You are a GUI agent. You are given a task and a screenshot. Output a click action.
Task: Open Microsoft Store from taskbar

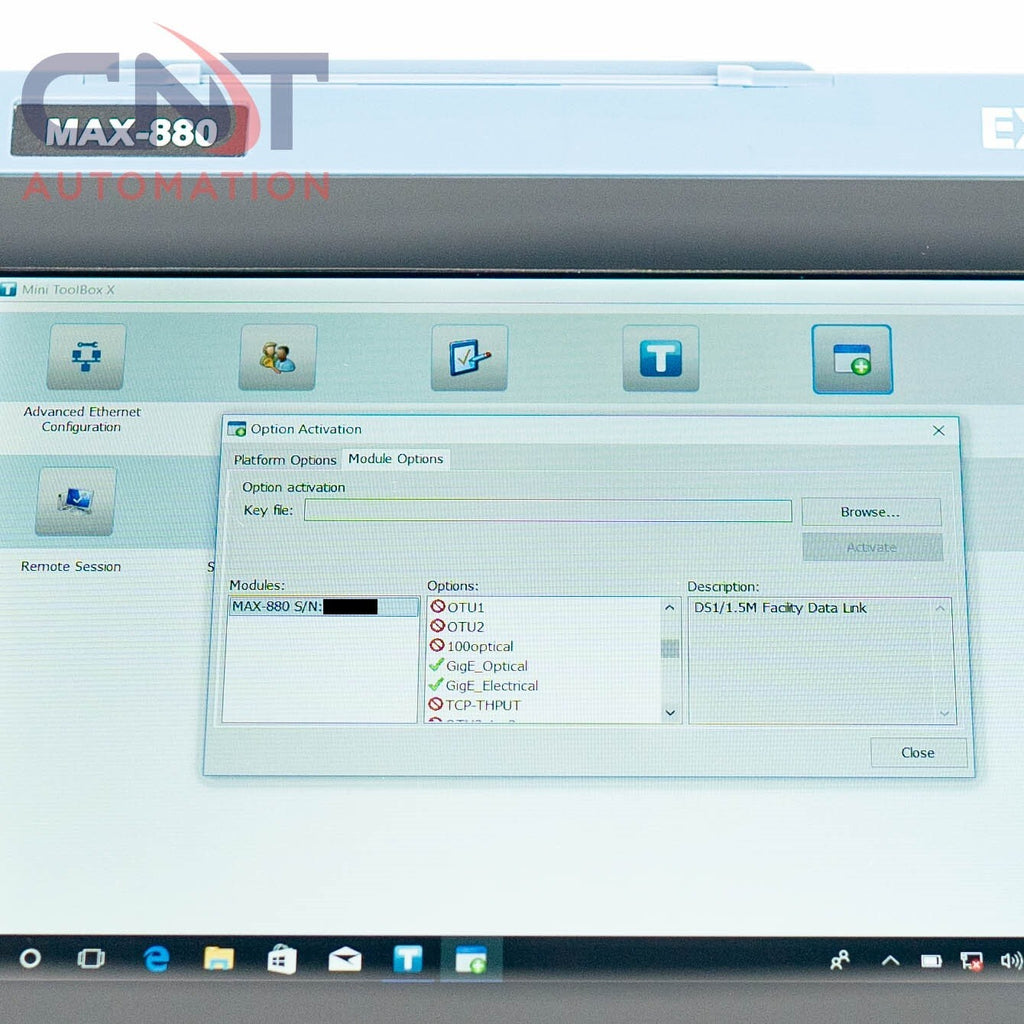tap(281, 960)
